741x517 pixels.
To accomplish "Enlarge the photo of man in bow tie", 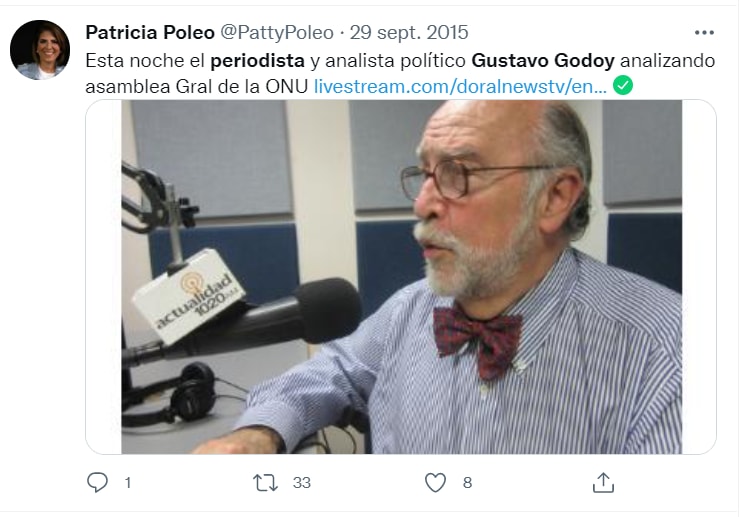I will click(401, 277).
